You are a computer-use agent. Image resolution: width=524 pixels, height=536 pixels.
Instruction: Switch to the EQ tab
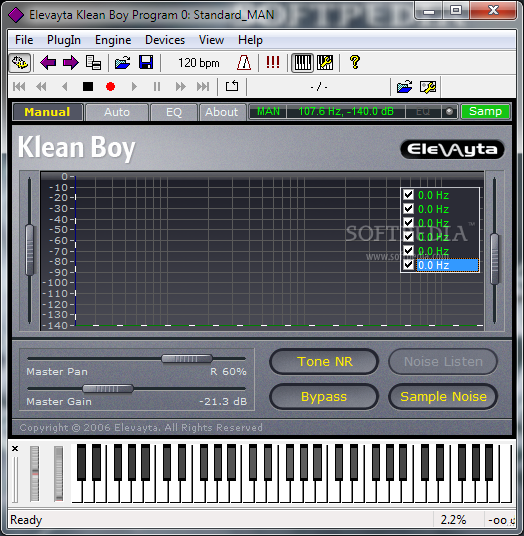pyautogui.click(x=174, y=112)
